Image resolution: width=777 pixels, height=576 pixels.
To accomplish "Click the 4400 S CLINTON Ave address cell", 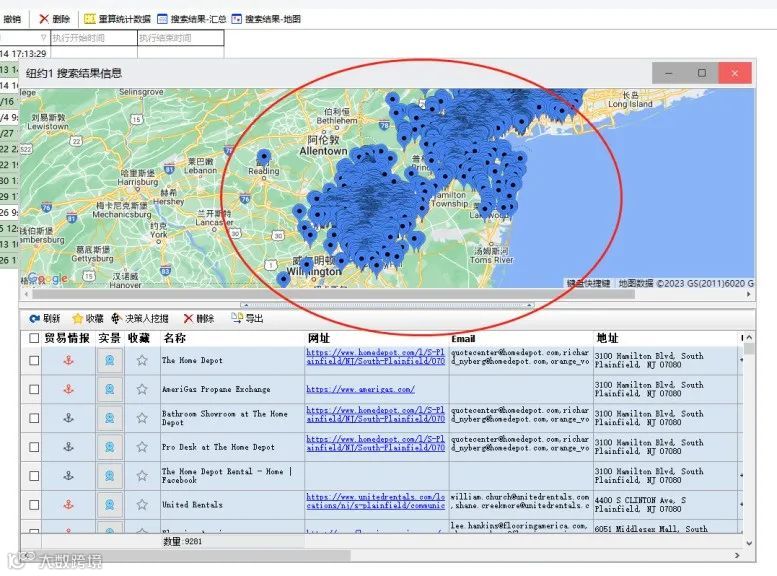I will tap(666, 505).
